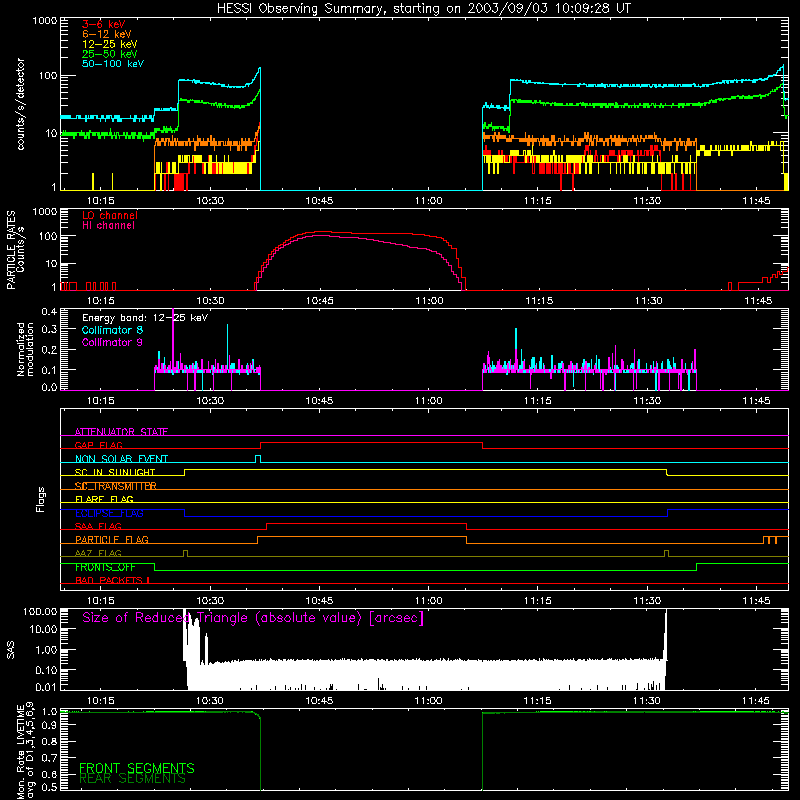The width and height of the screenshot is (800, 800).
Task: Click the Normalized modulation axis label
Action: pos(25,349)
